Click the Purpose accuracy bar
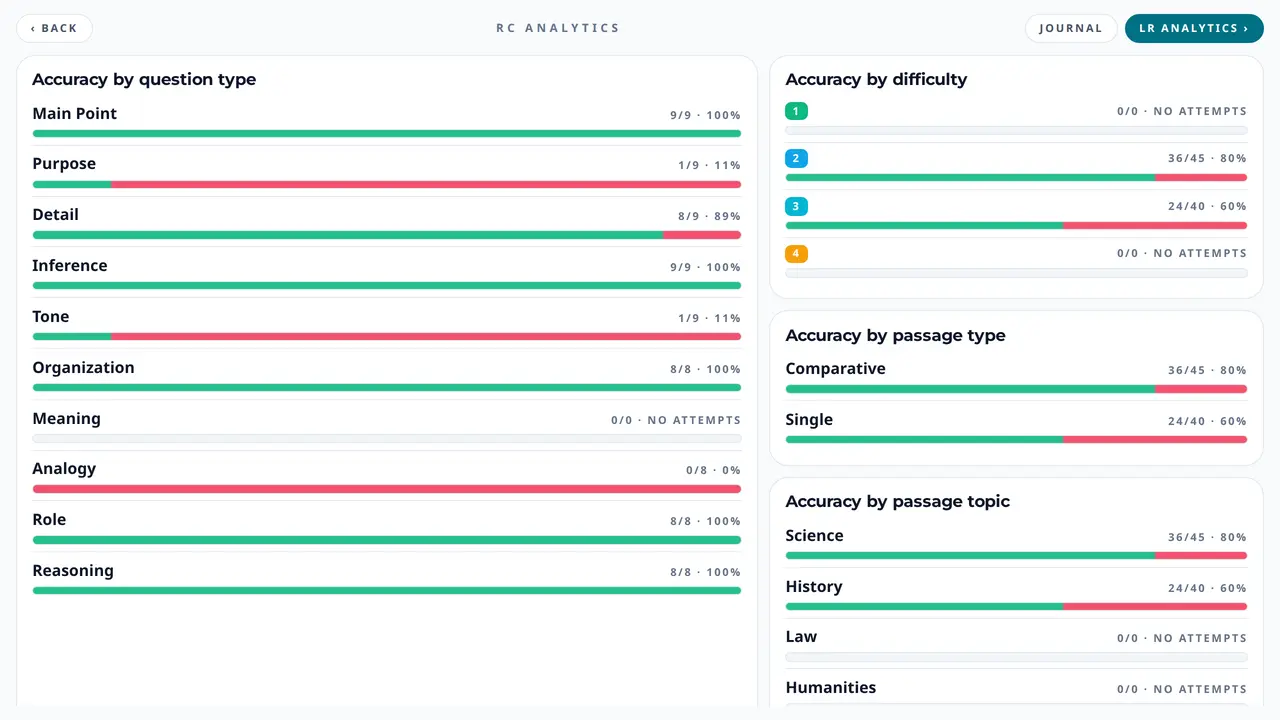1280x720 pixels. 386,184
